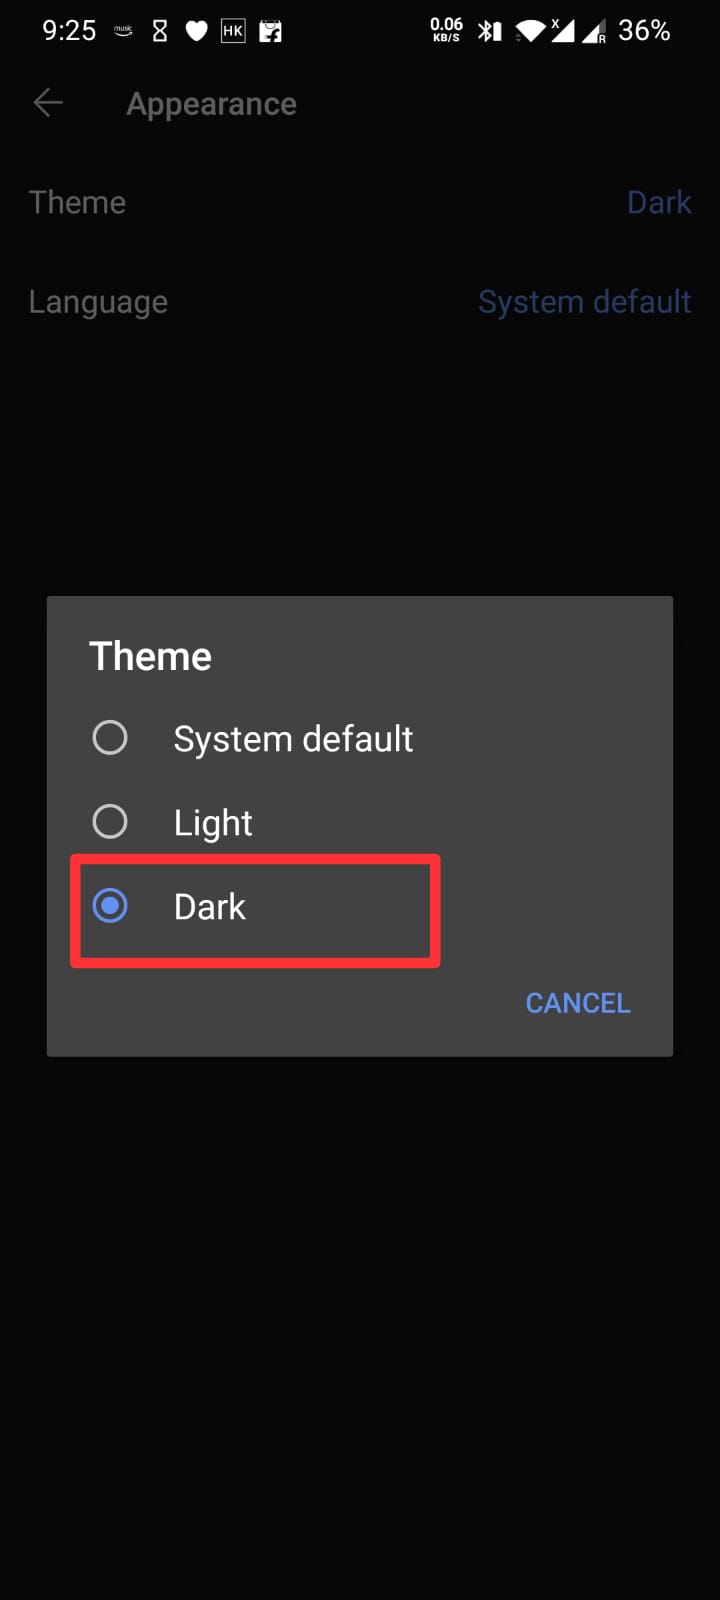Select the Dark theme radio button
The height and width of the screenshot is (1600, 720).
point(110,906)
